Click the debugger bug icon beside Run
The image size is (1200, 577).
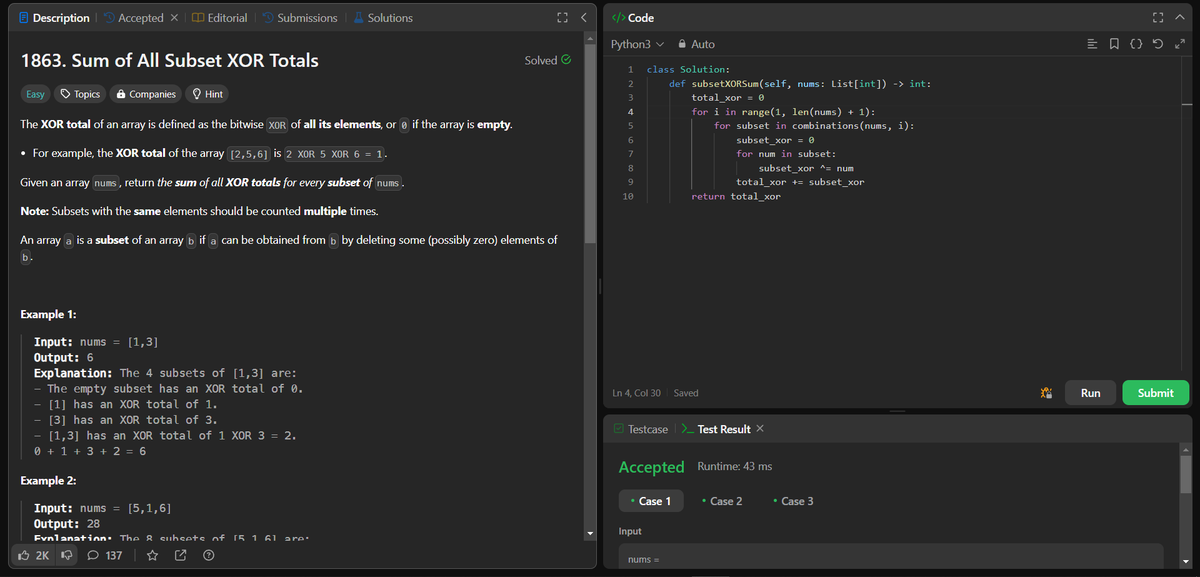pos(1045,393)
